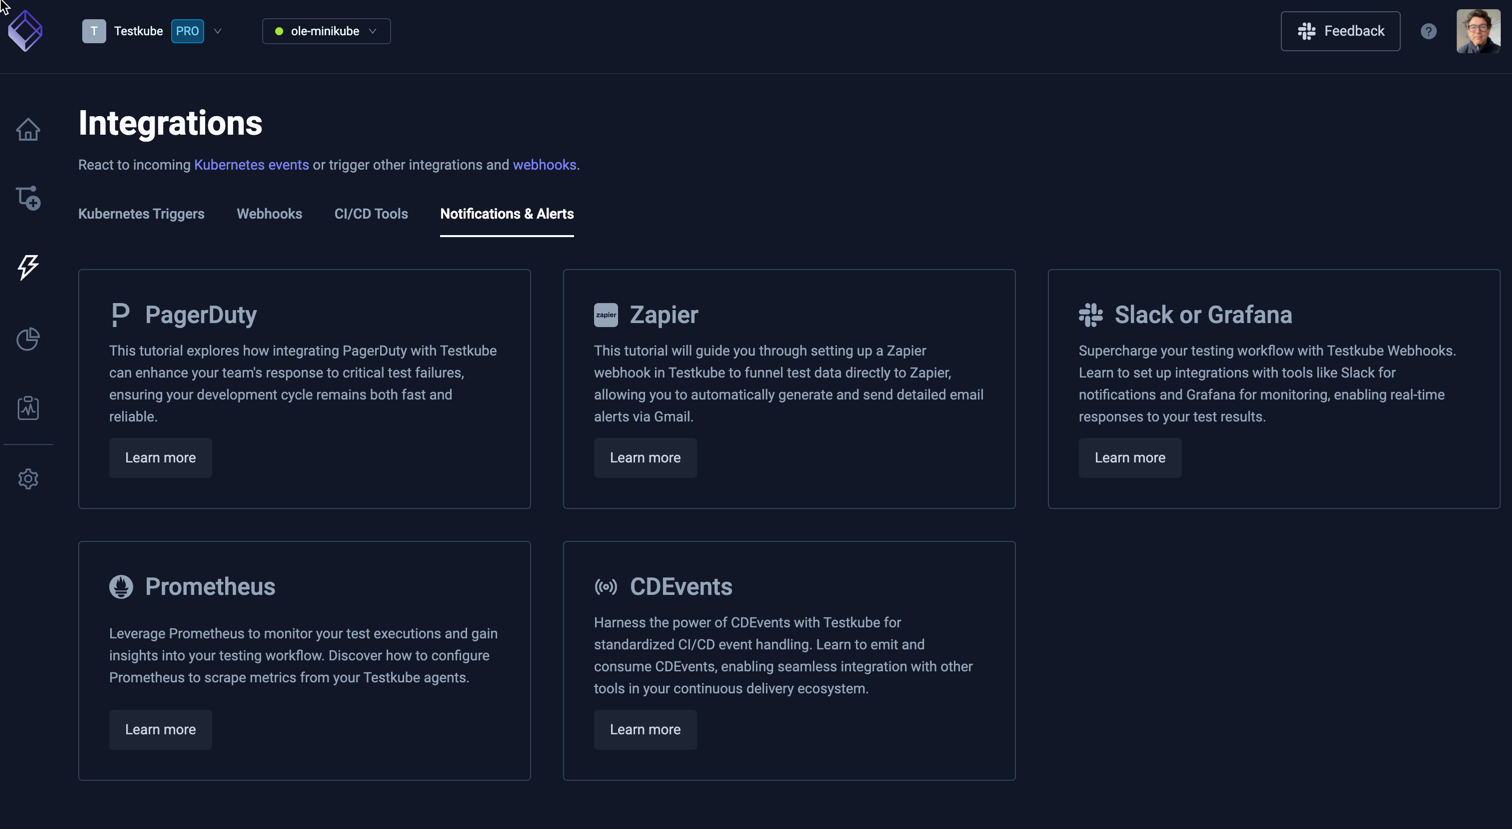
Task: Expand the Testkube PRO organization dropdown
Action: (217, 31)
